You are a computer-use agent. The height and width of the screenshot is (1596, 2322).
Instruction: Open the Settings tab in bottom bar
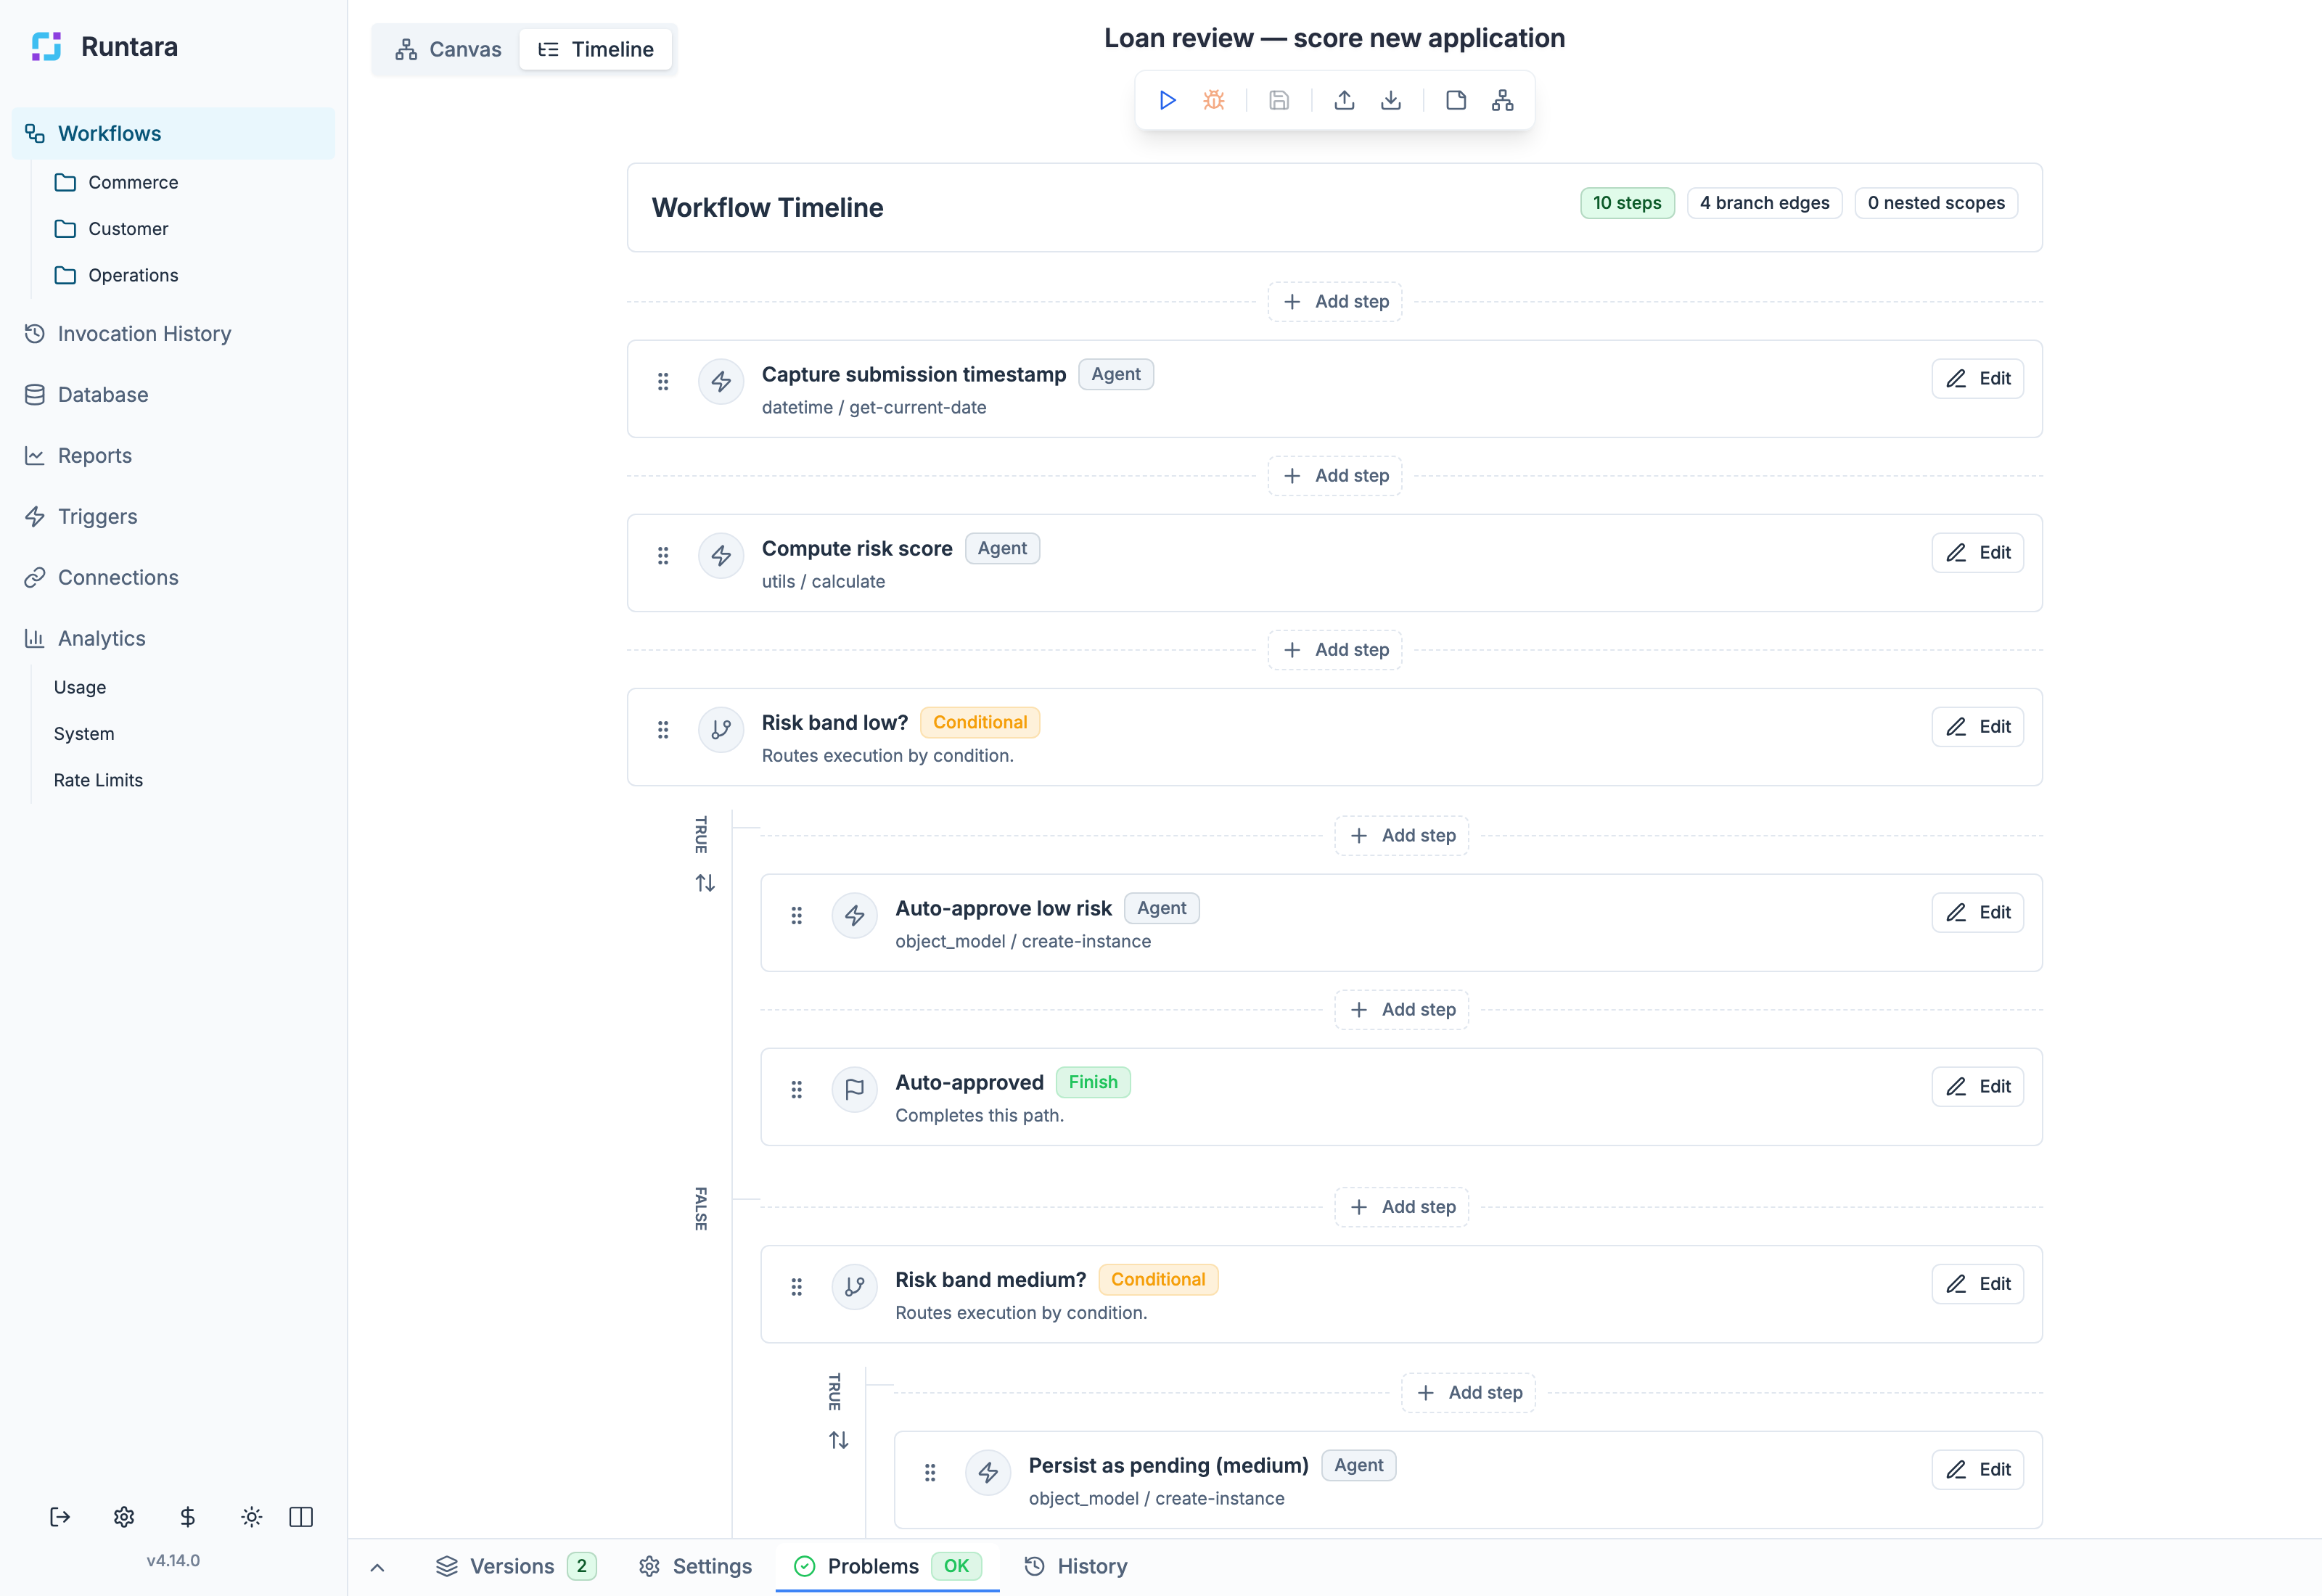pos(695,1566)
